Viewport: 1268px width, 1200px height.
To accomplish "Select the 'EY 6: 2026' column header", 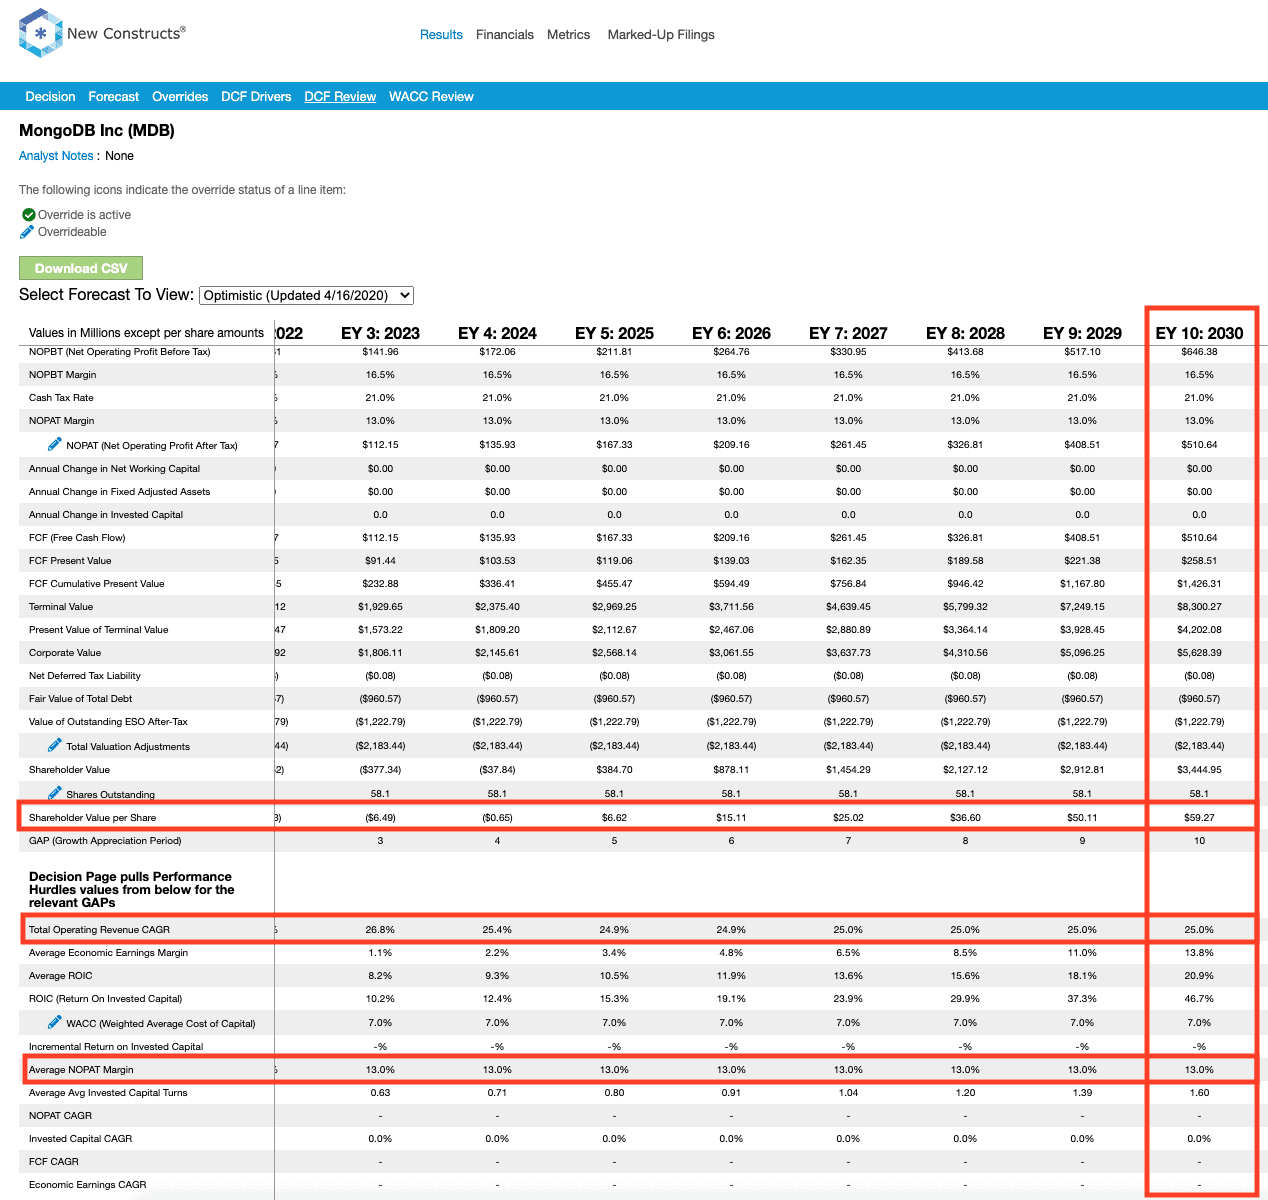I will (731, 333).
